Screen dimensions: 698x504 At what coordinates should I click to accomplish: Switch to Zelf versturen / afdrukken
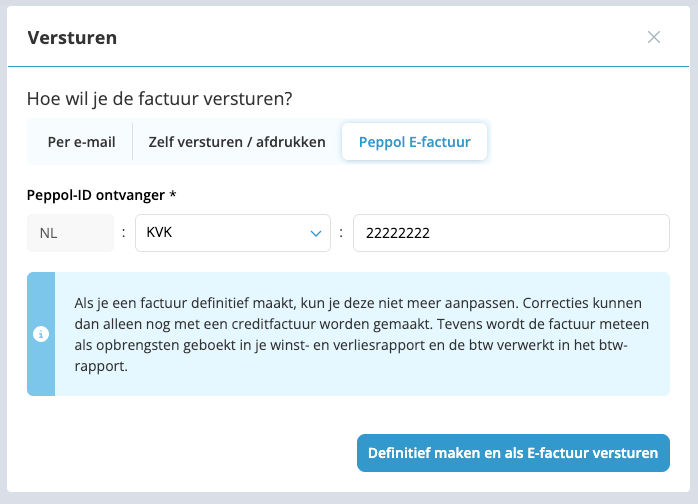coord(237,142)
